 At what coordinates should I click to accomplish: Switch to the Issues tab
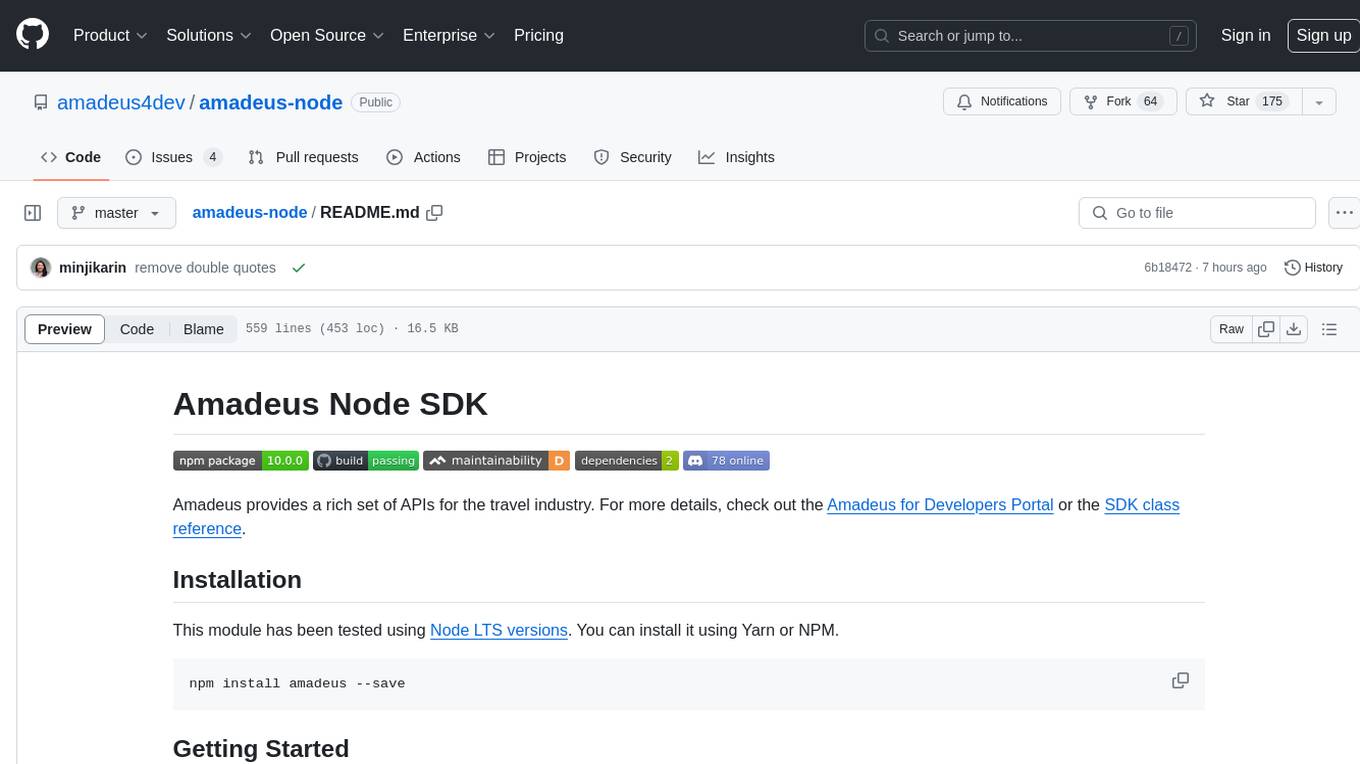click(173, 157)
